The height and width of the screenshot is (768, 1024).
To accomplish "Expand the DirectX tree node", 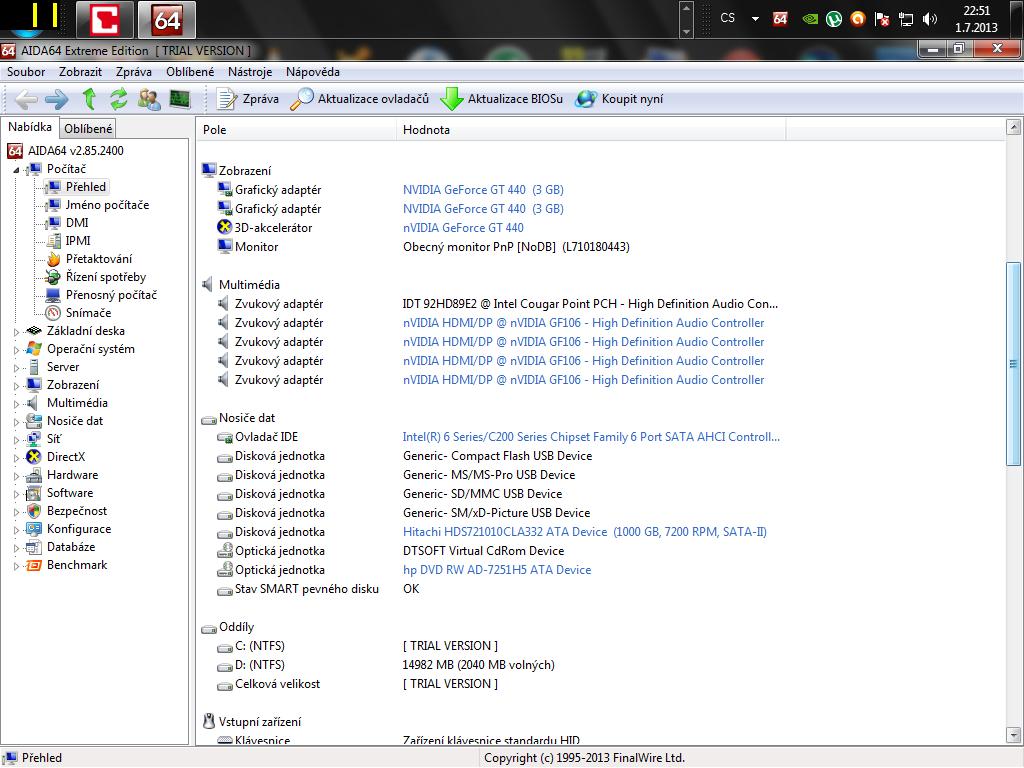I will point(16,457).
